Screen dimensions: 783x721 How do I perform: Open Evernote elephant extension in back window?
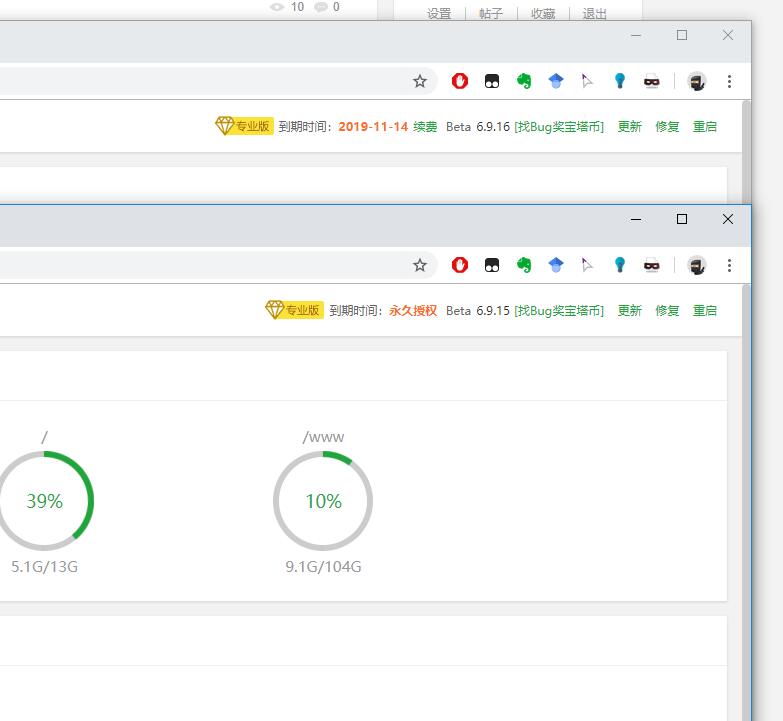[x=524, y=81]
